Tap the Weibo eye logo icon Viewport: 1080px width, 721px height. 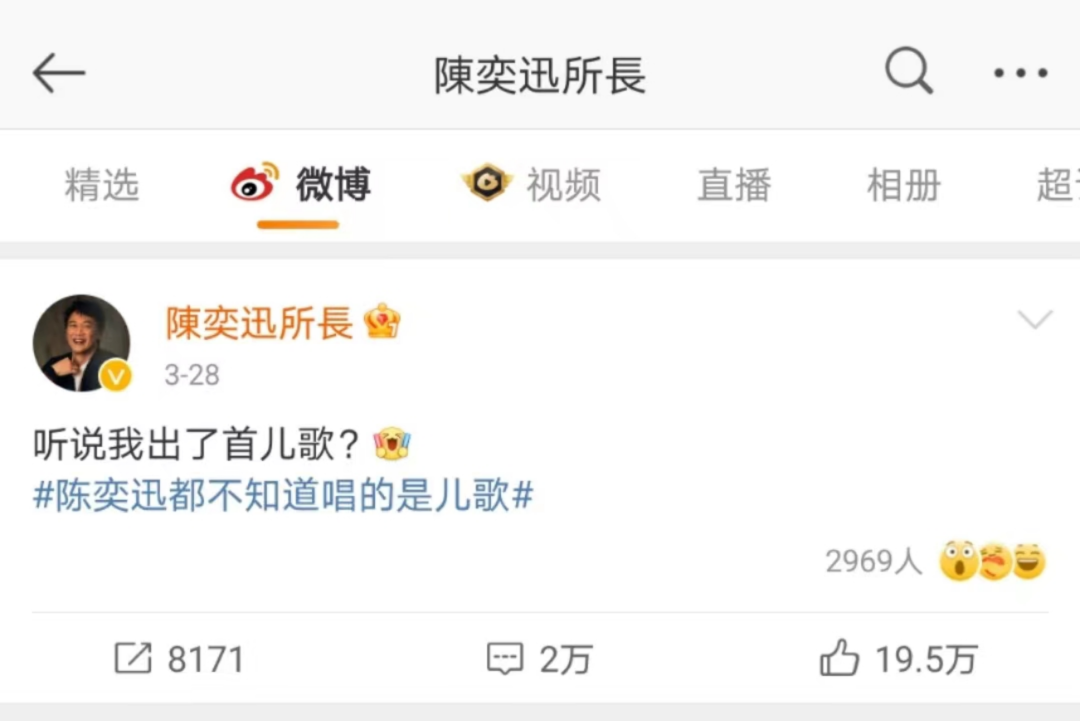(x=255, y=182)
